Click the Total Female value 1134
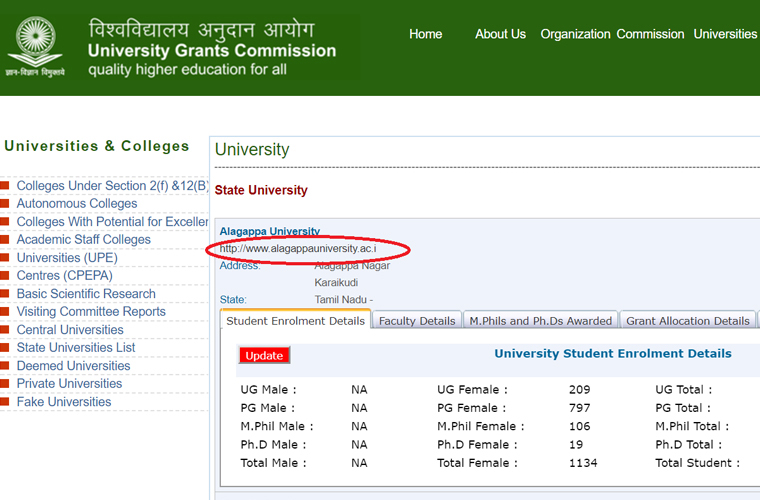 pos(583,463)
